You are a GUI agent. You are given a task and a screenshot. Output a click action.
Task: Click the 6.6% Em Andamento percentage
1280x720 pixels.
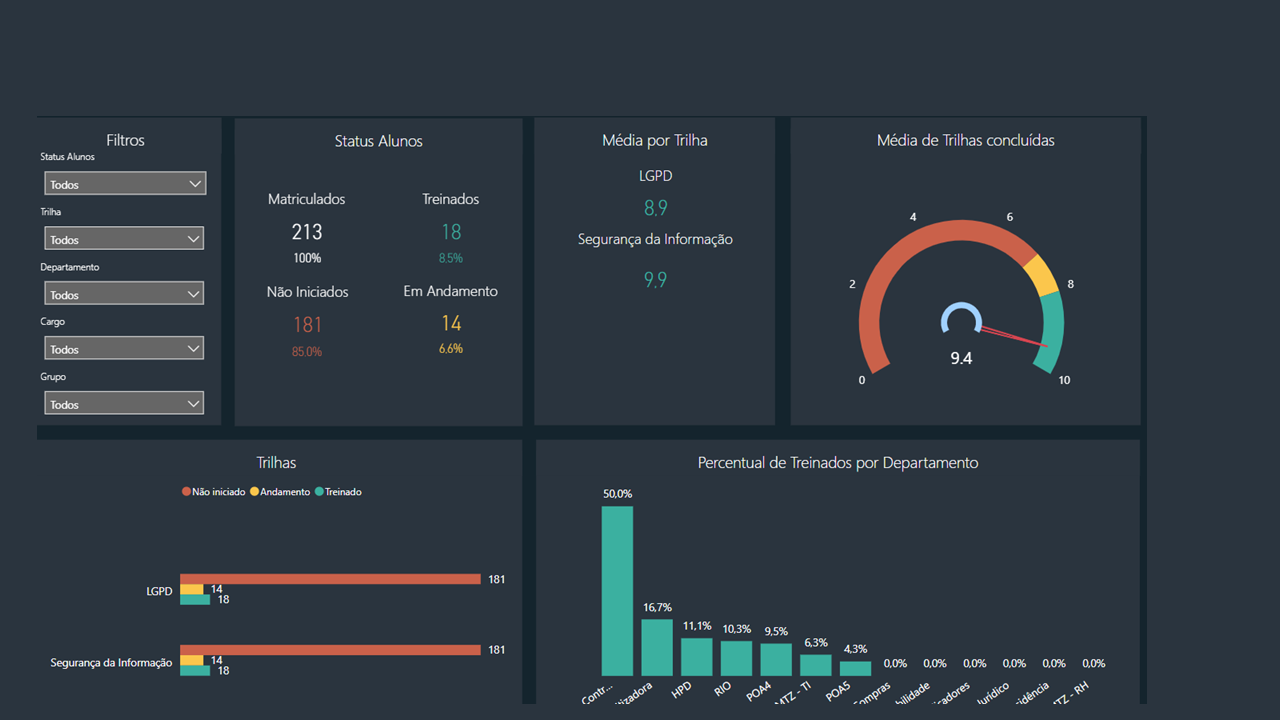pyautogui.click(x=451, y=349)
